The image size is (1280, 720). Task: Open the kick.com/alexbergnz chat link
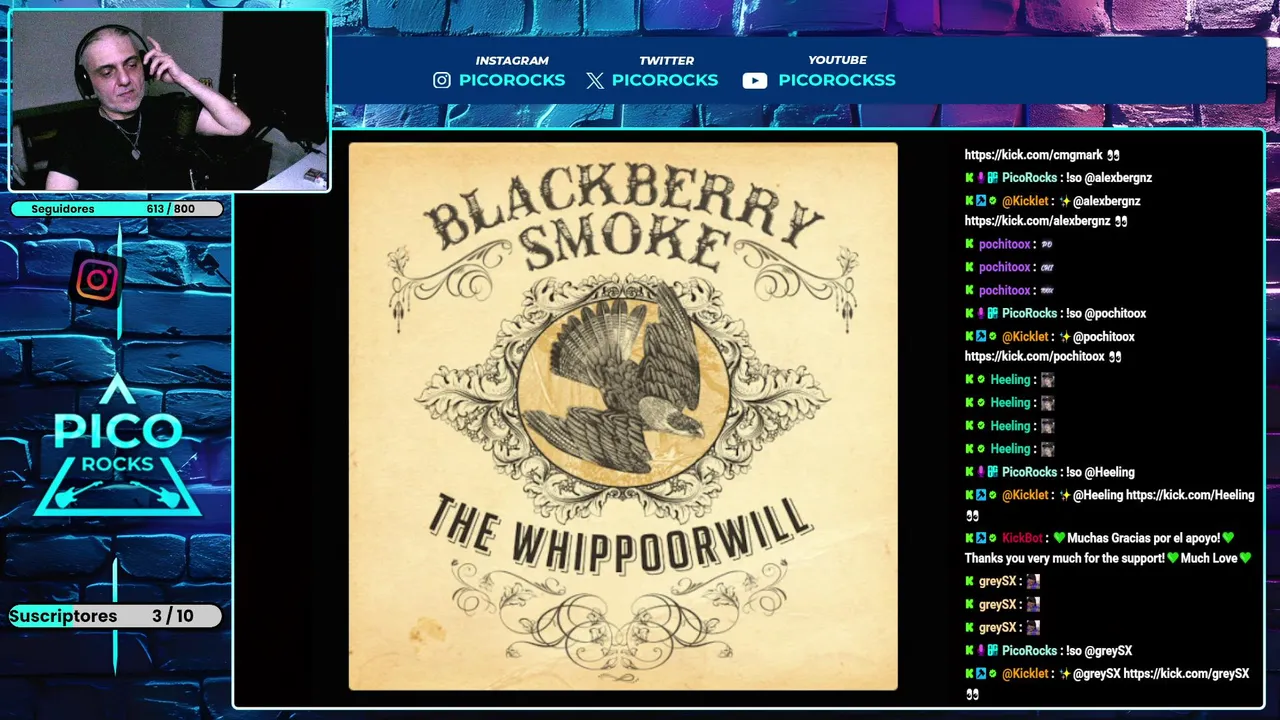(1037, 221)
